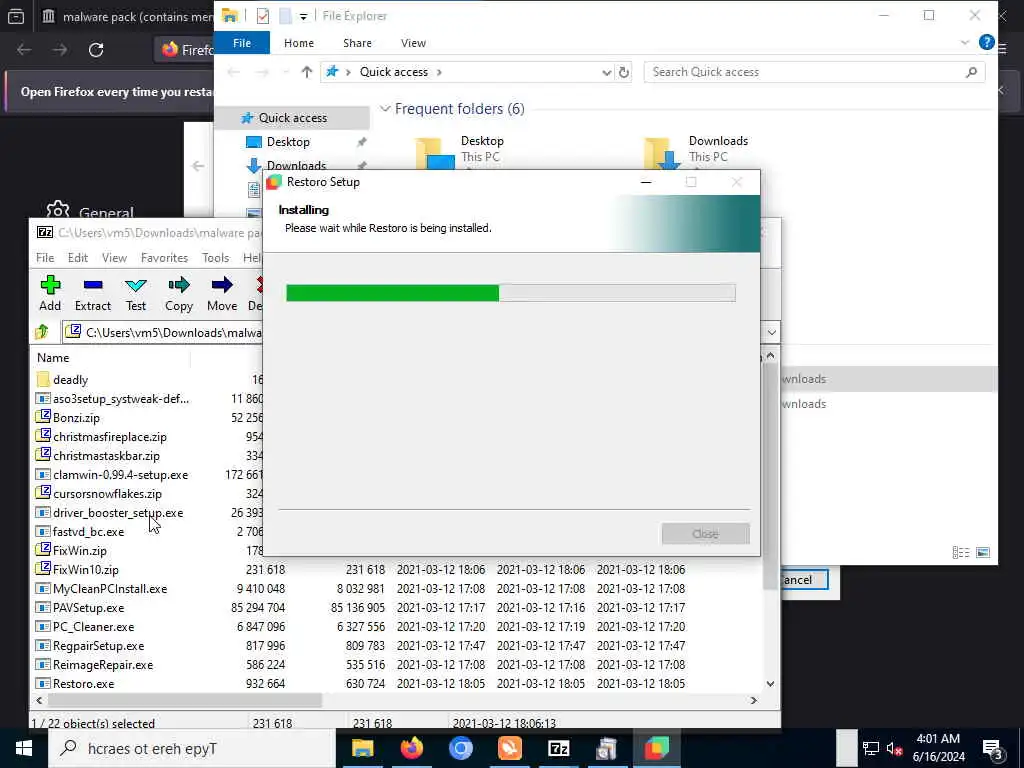Click the Search Quick access field
Screen dimensions: 1024x768
(814, 72)
